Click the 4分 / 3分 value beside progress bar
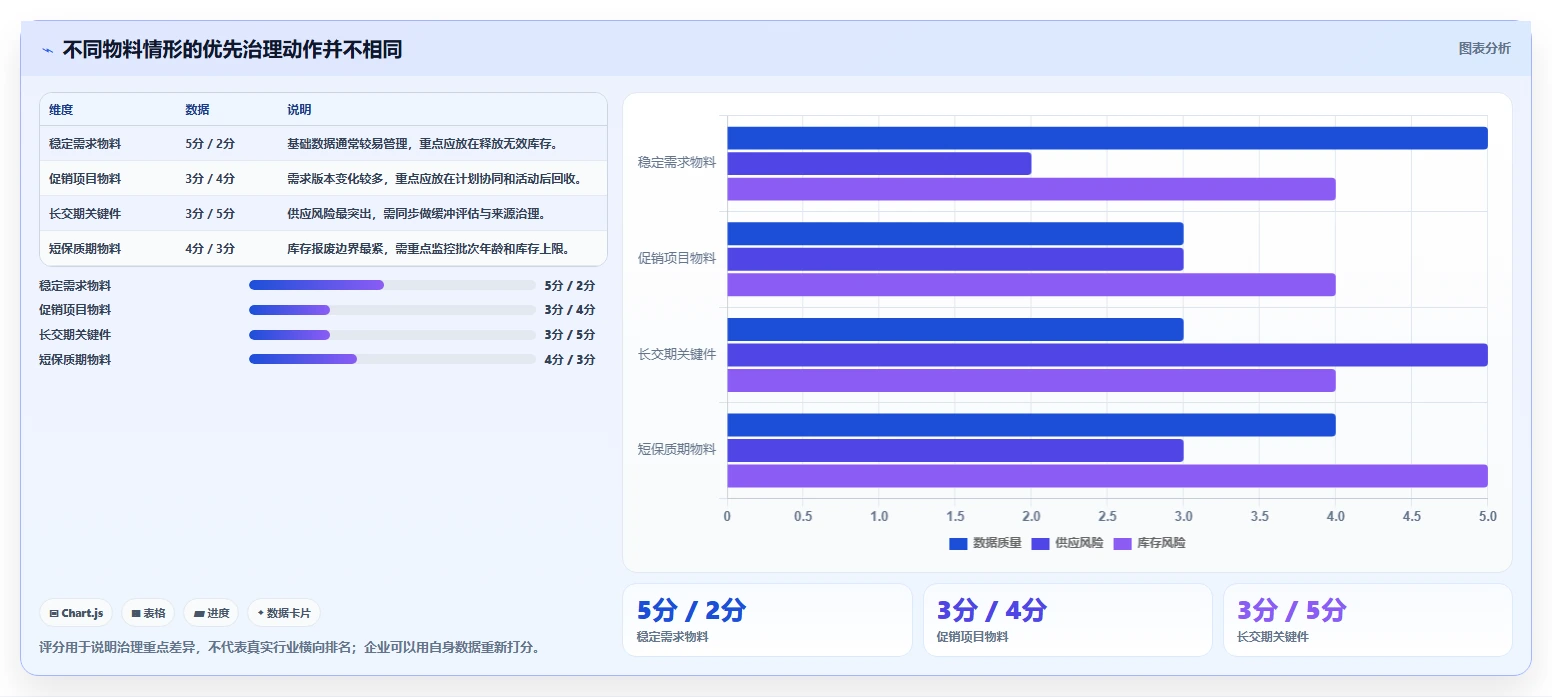This screenshot has width=1552, height=697. [x=570, y=360]
